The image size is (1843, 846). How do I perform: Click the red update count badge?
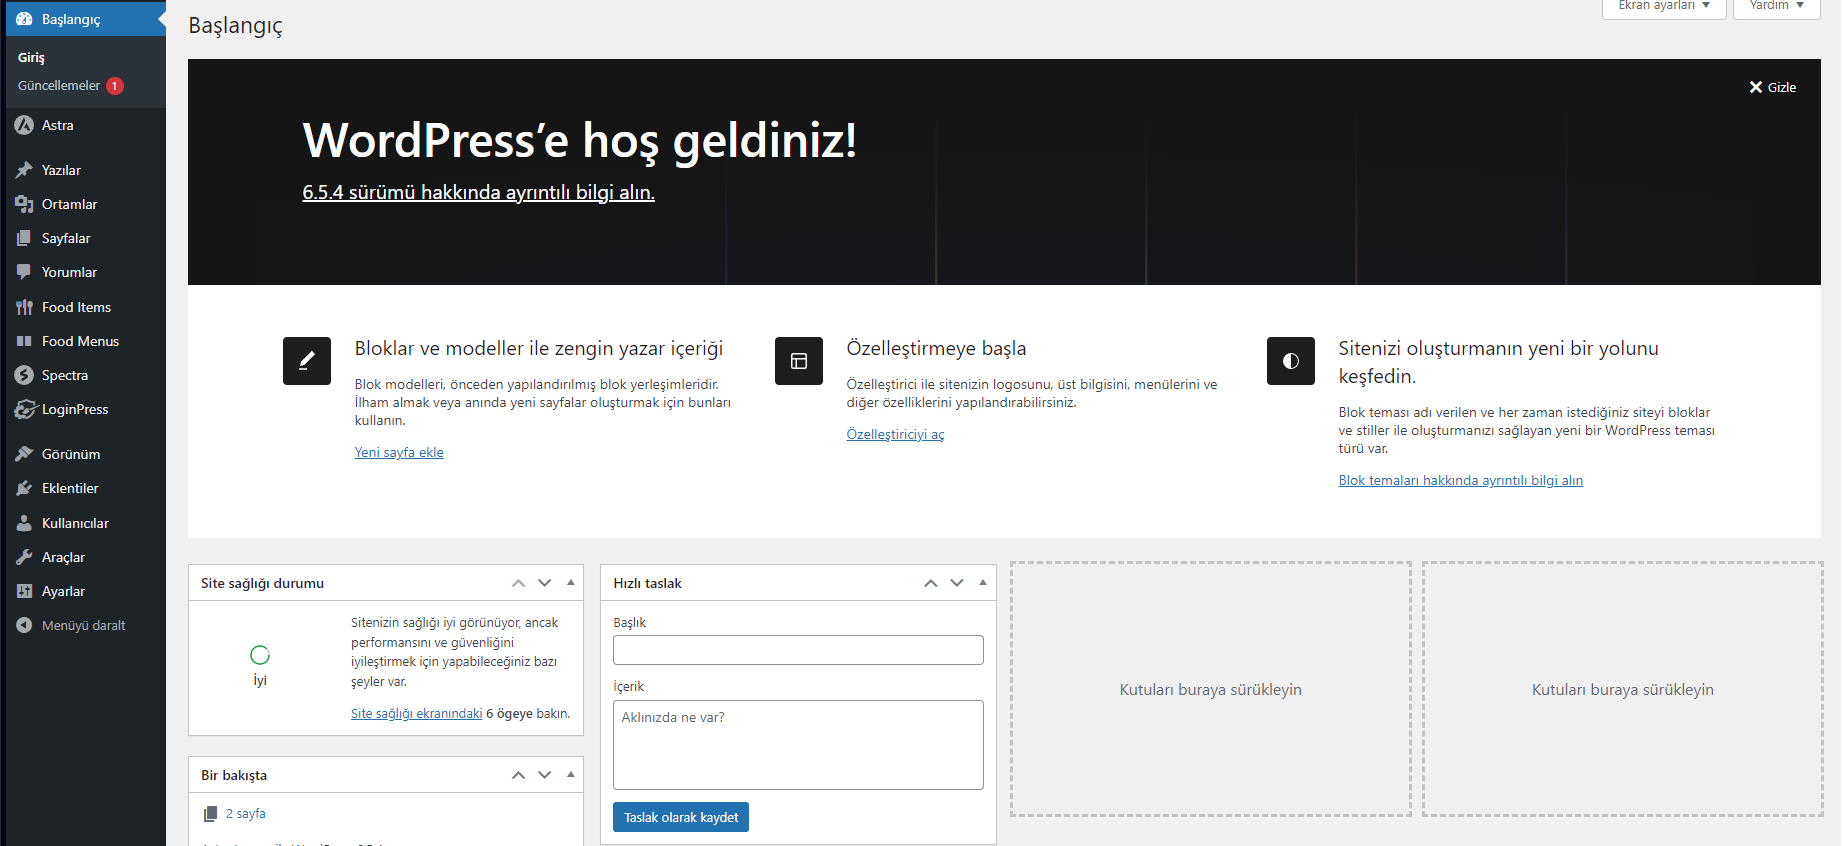tap(115, 86)
